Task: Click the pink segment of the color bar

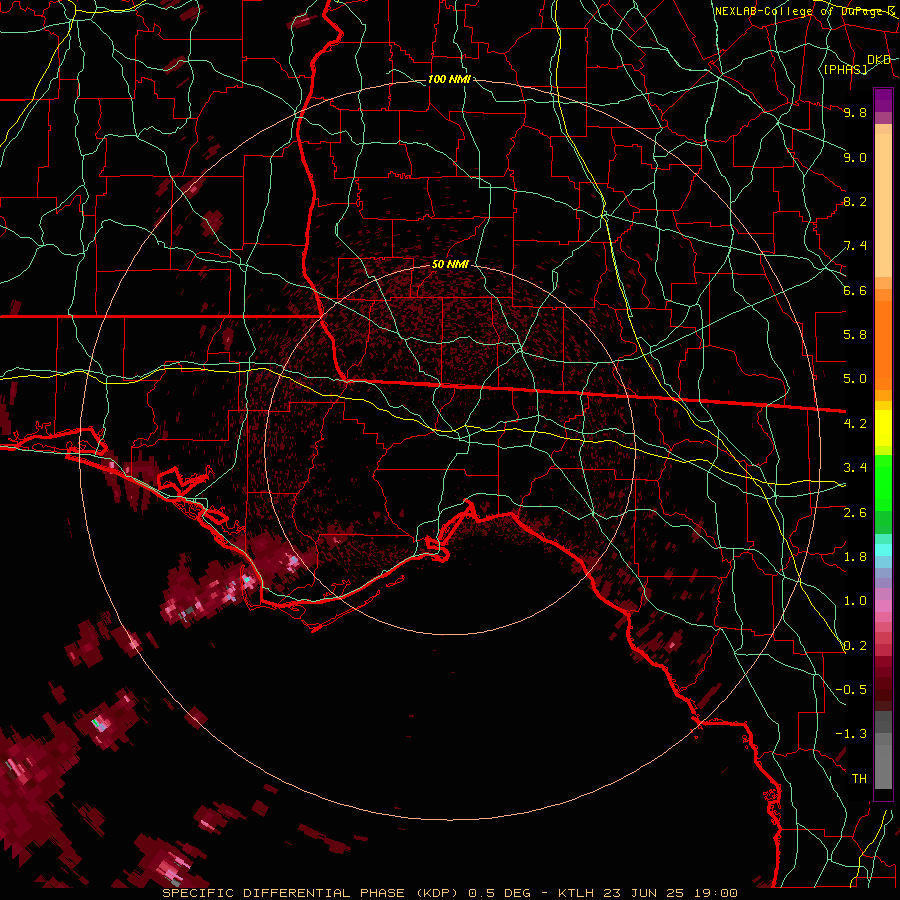Action: pyautogui.click(x=883, y=606)
